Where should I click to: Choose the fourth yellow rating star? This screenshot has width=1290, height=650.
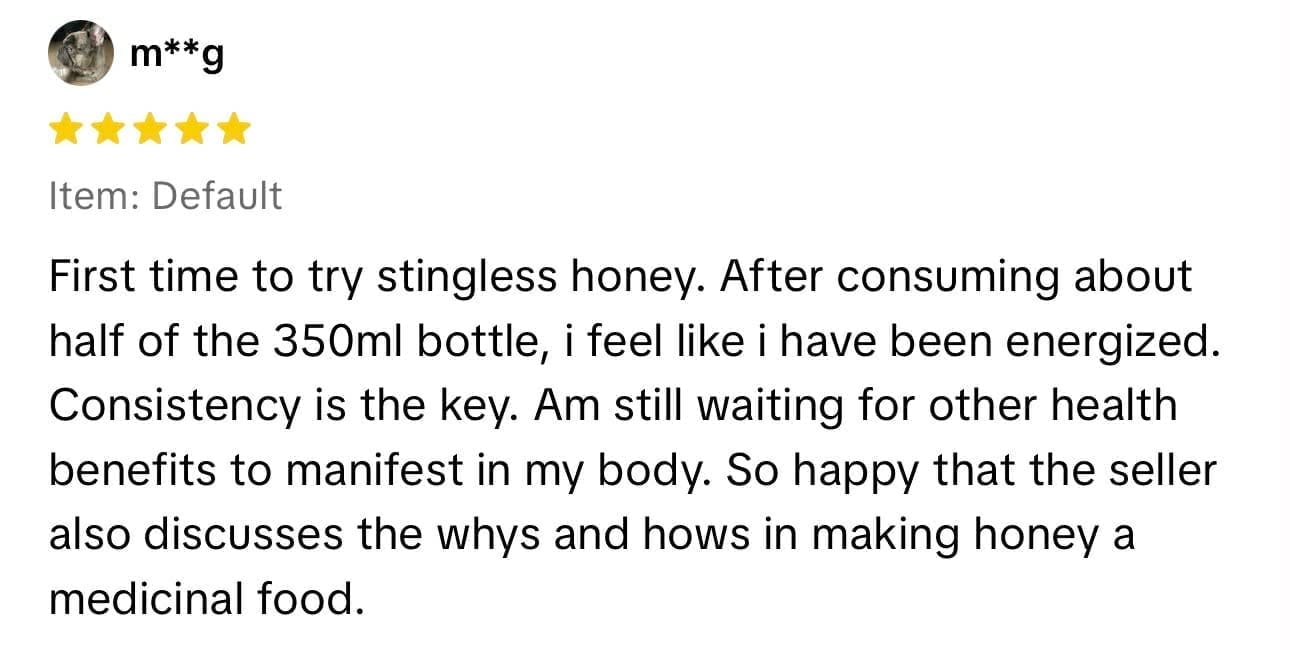tap(191, 130)
